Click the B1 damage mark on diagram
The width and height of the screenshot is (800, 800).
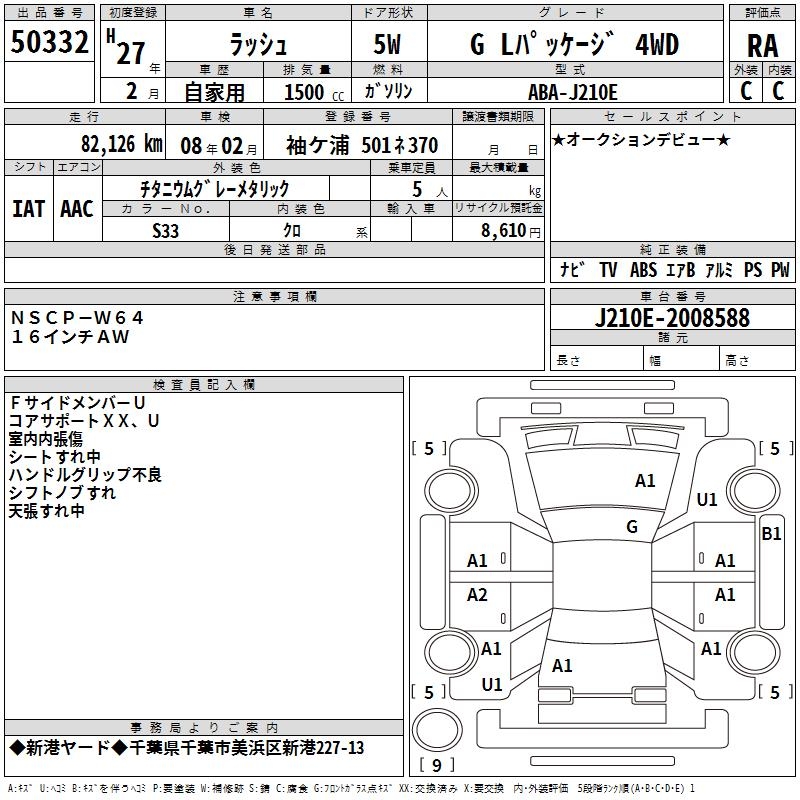[771, 534]
